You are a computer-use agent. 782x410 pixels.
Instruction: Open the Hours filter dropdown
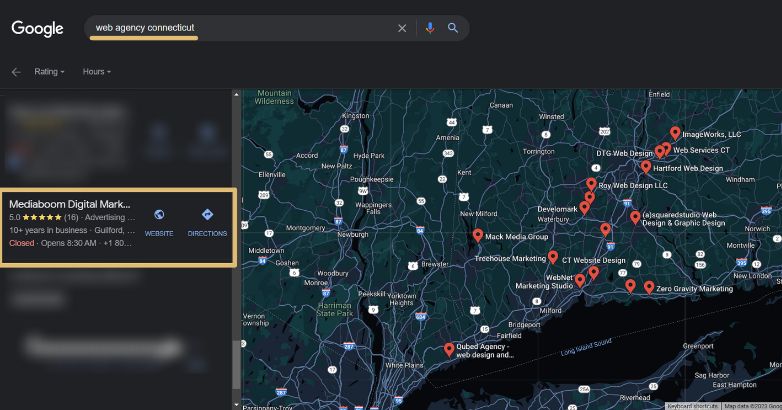pos(96,72)
